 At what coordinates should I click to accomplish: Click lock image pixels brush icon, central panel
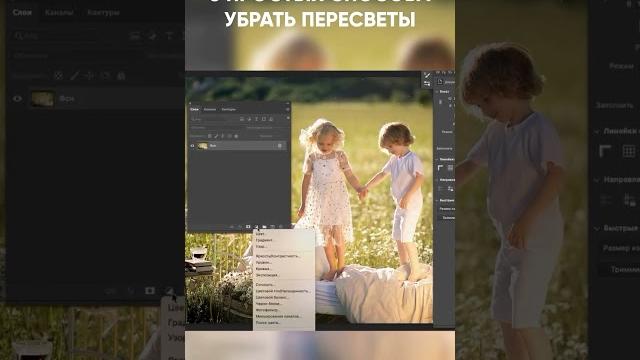(x=216, y=136)
